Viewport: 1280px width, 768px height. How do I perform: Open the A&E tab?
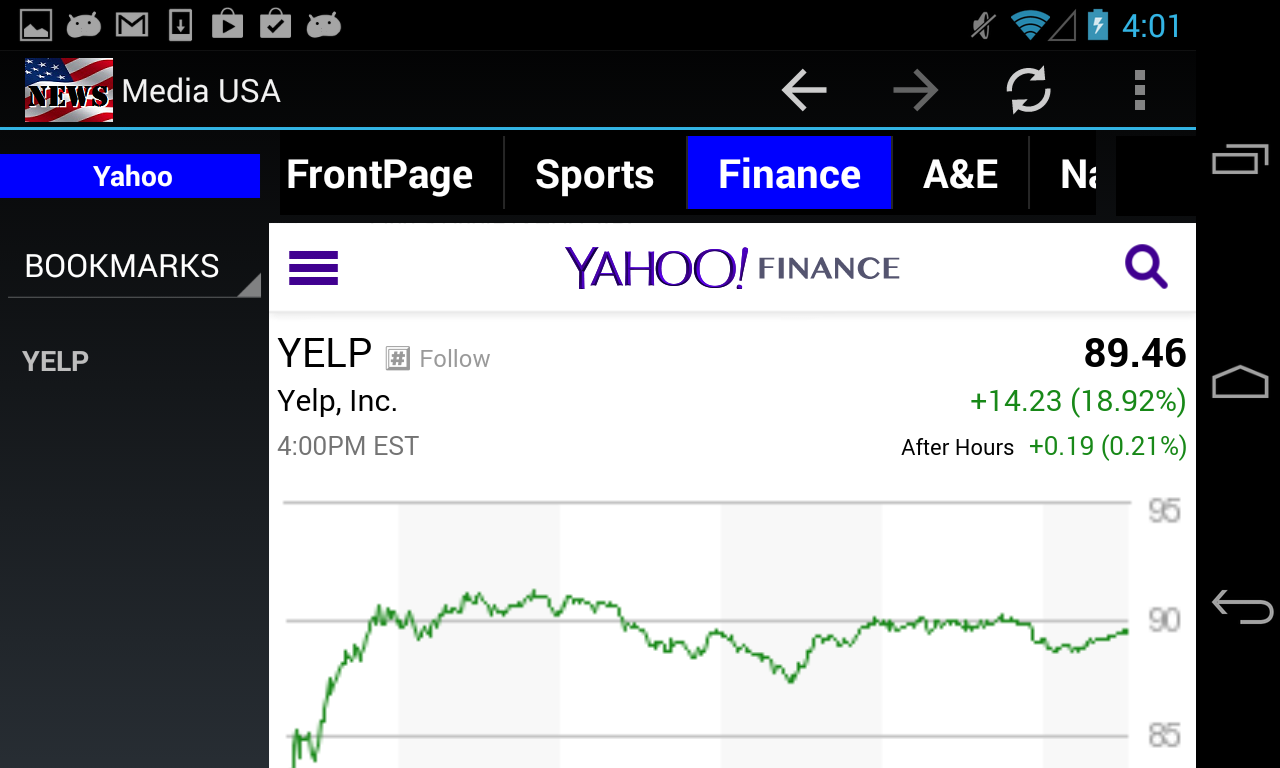[x=960, y=175]
